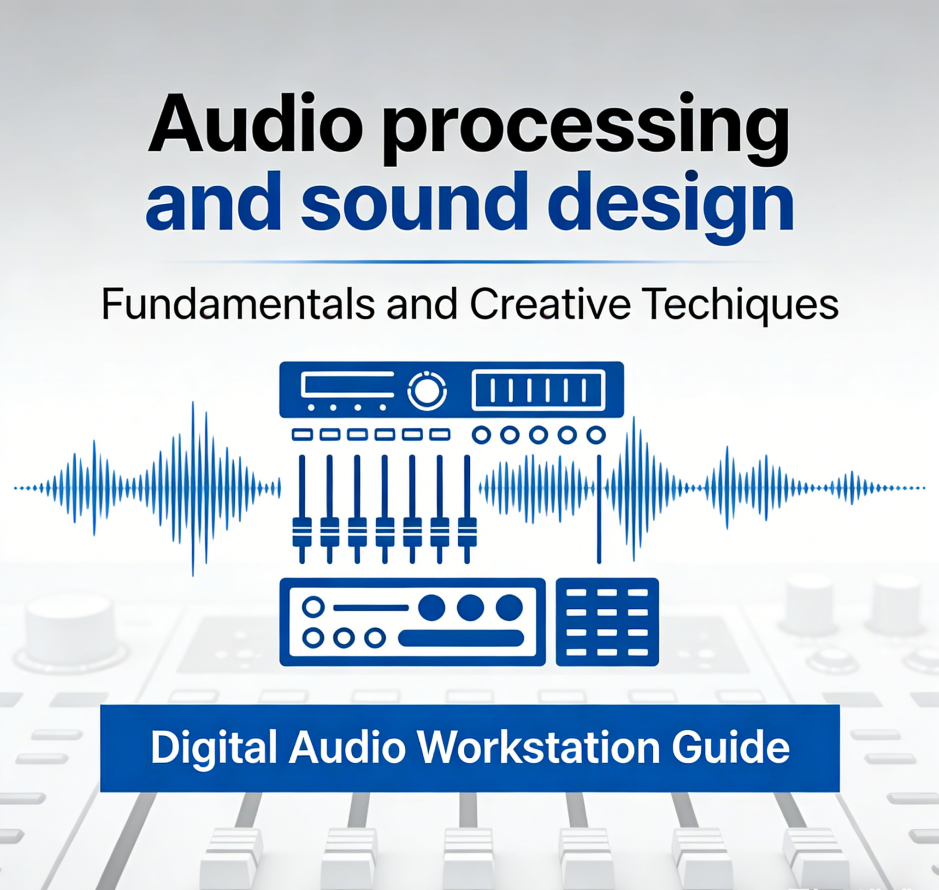
Task: Click the level meter with vertical bars
Action: point(538,389)
